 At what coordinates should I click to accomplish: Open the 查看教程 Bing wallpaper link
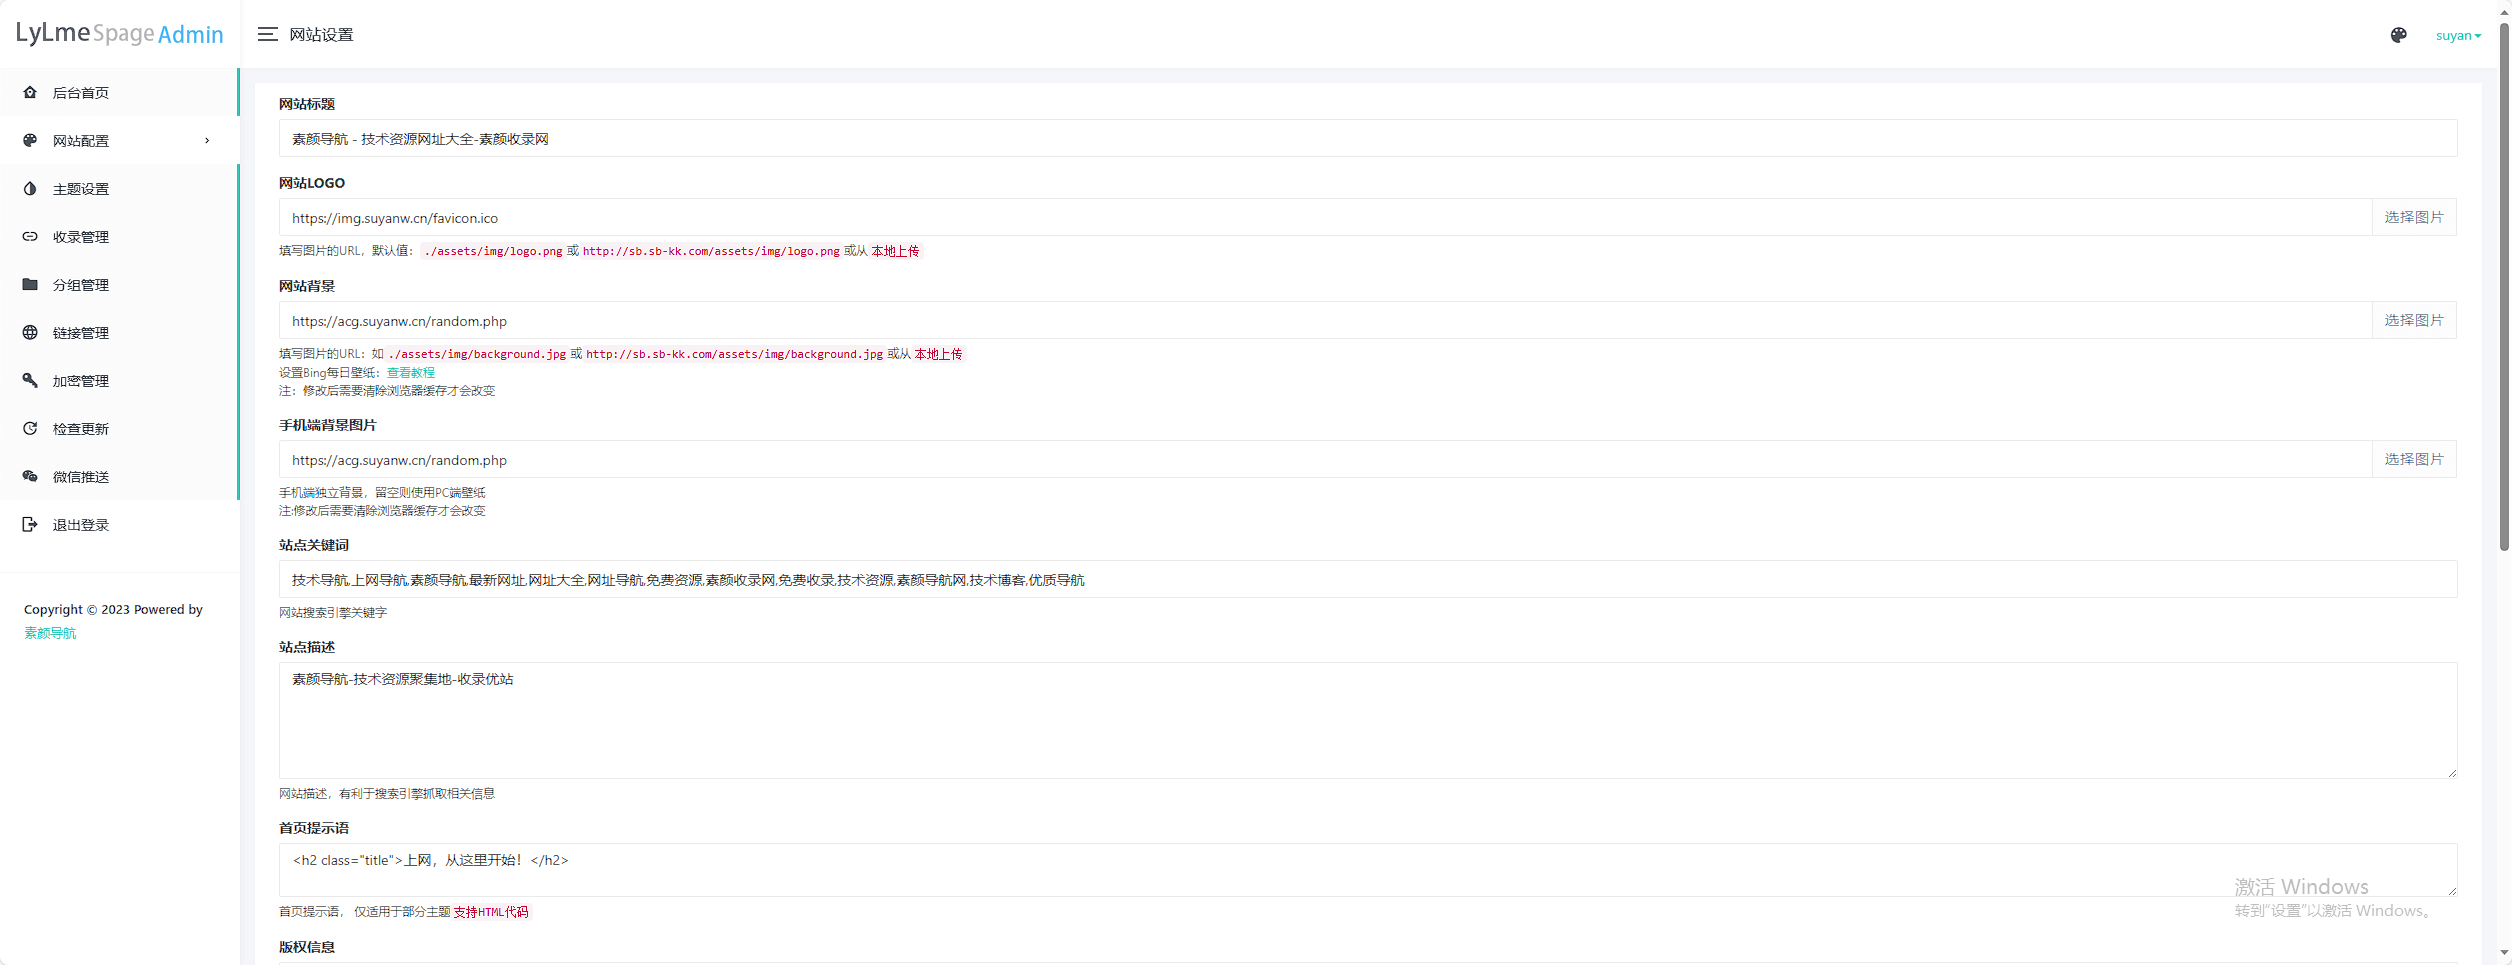(x=410, y=372)
